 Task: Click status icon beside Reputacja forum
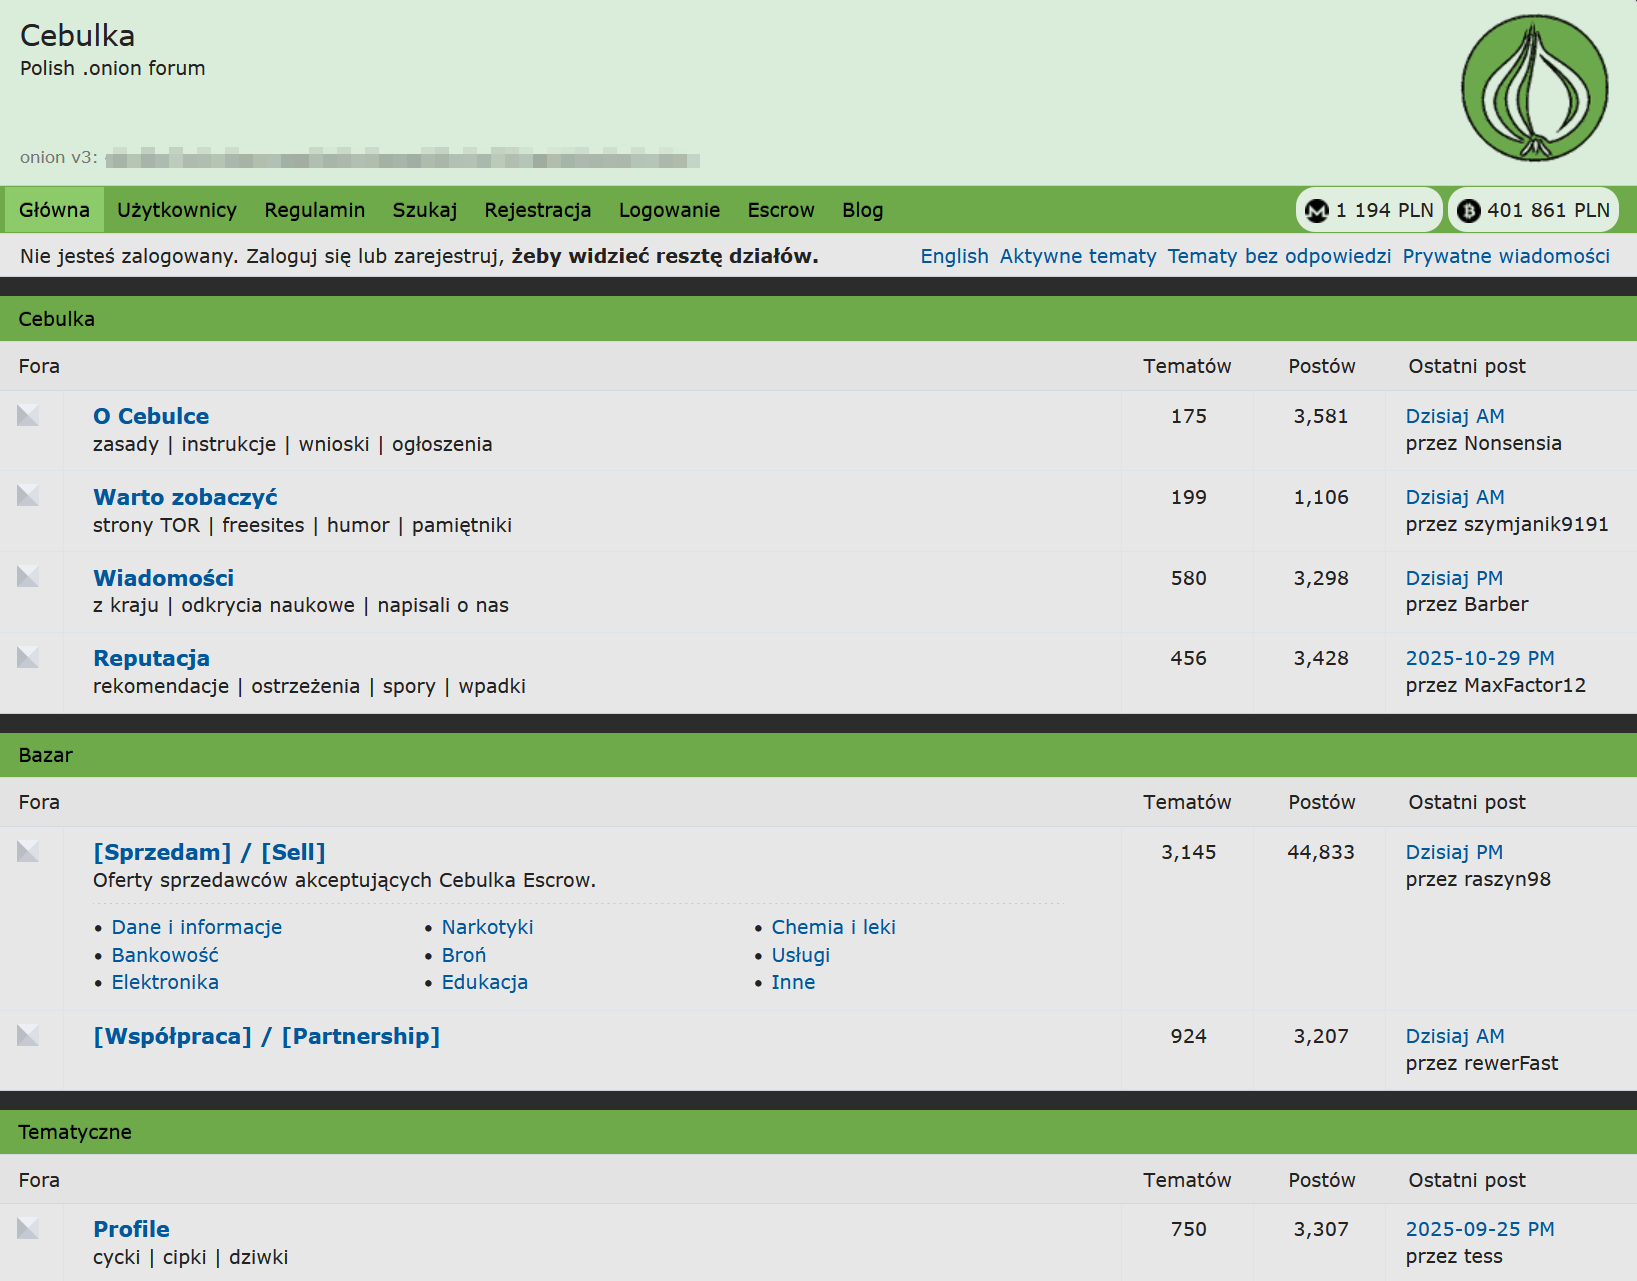point(28,657)
